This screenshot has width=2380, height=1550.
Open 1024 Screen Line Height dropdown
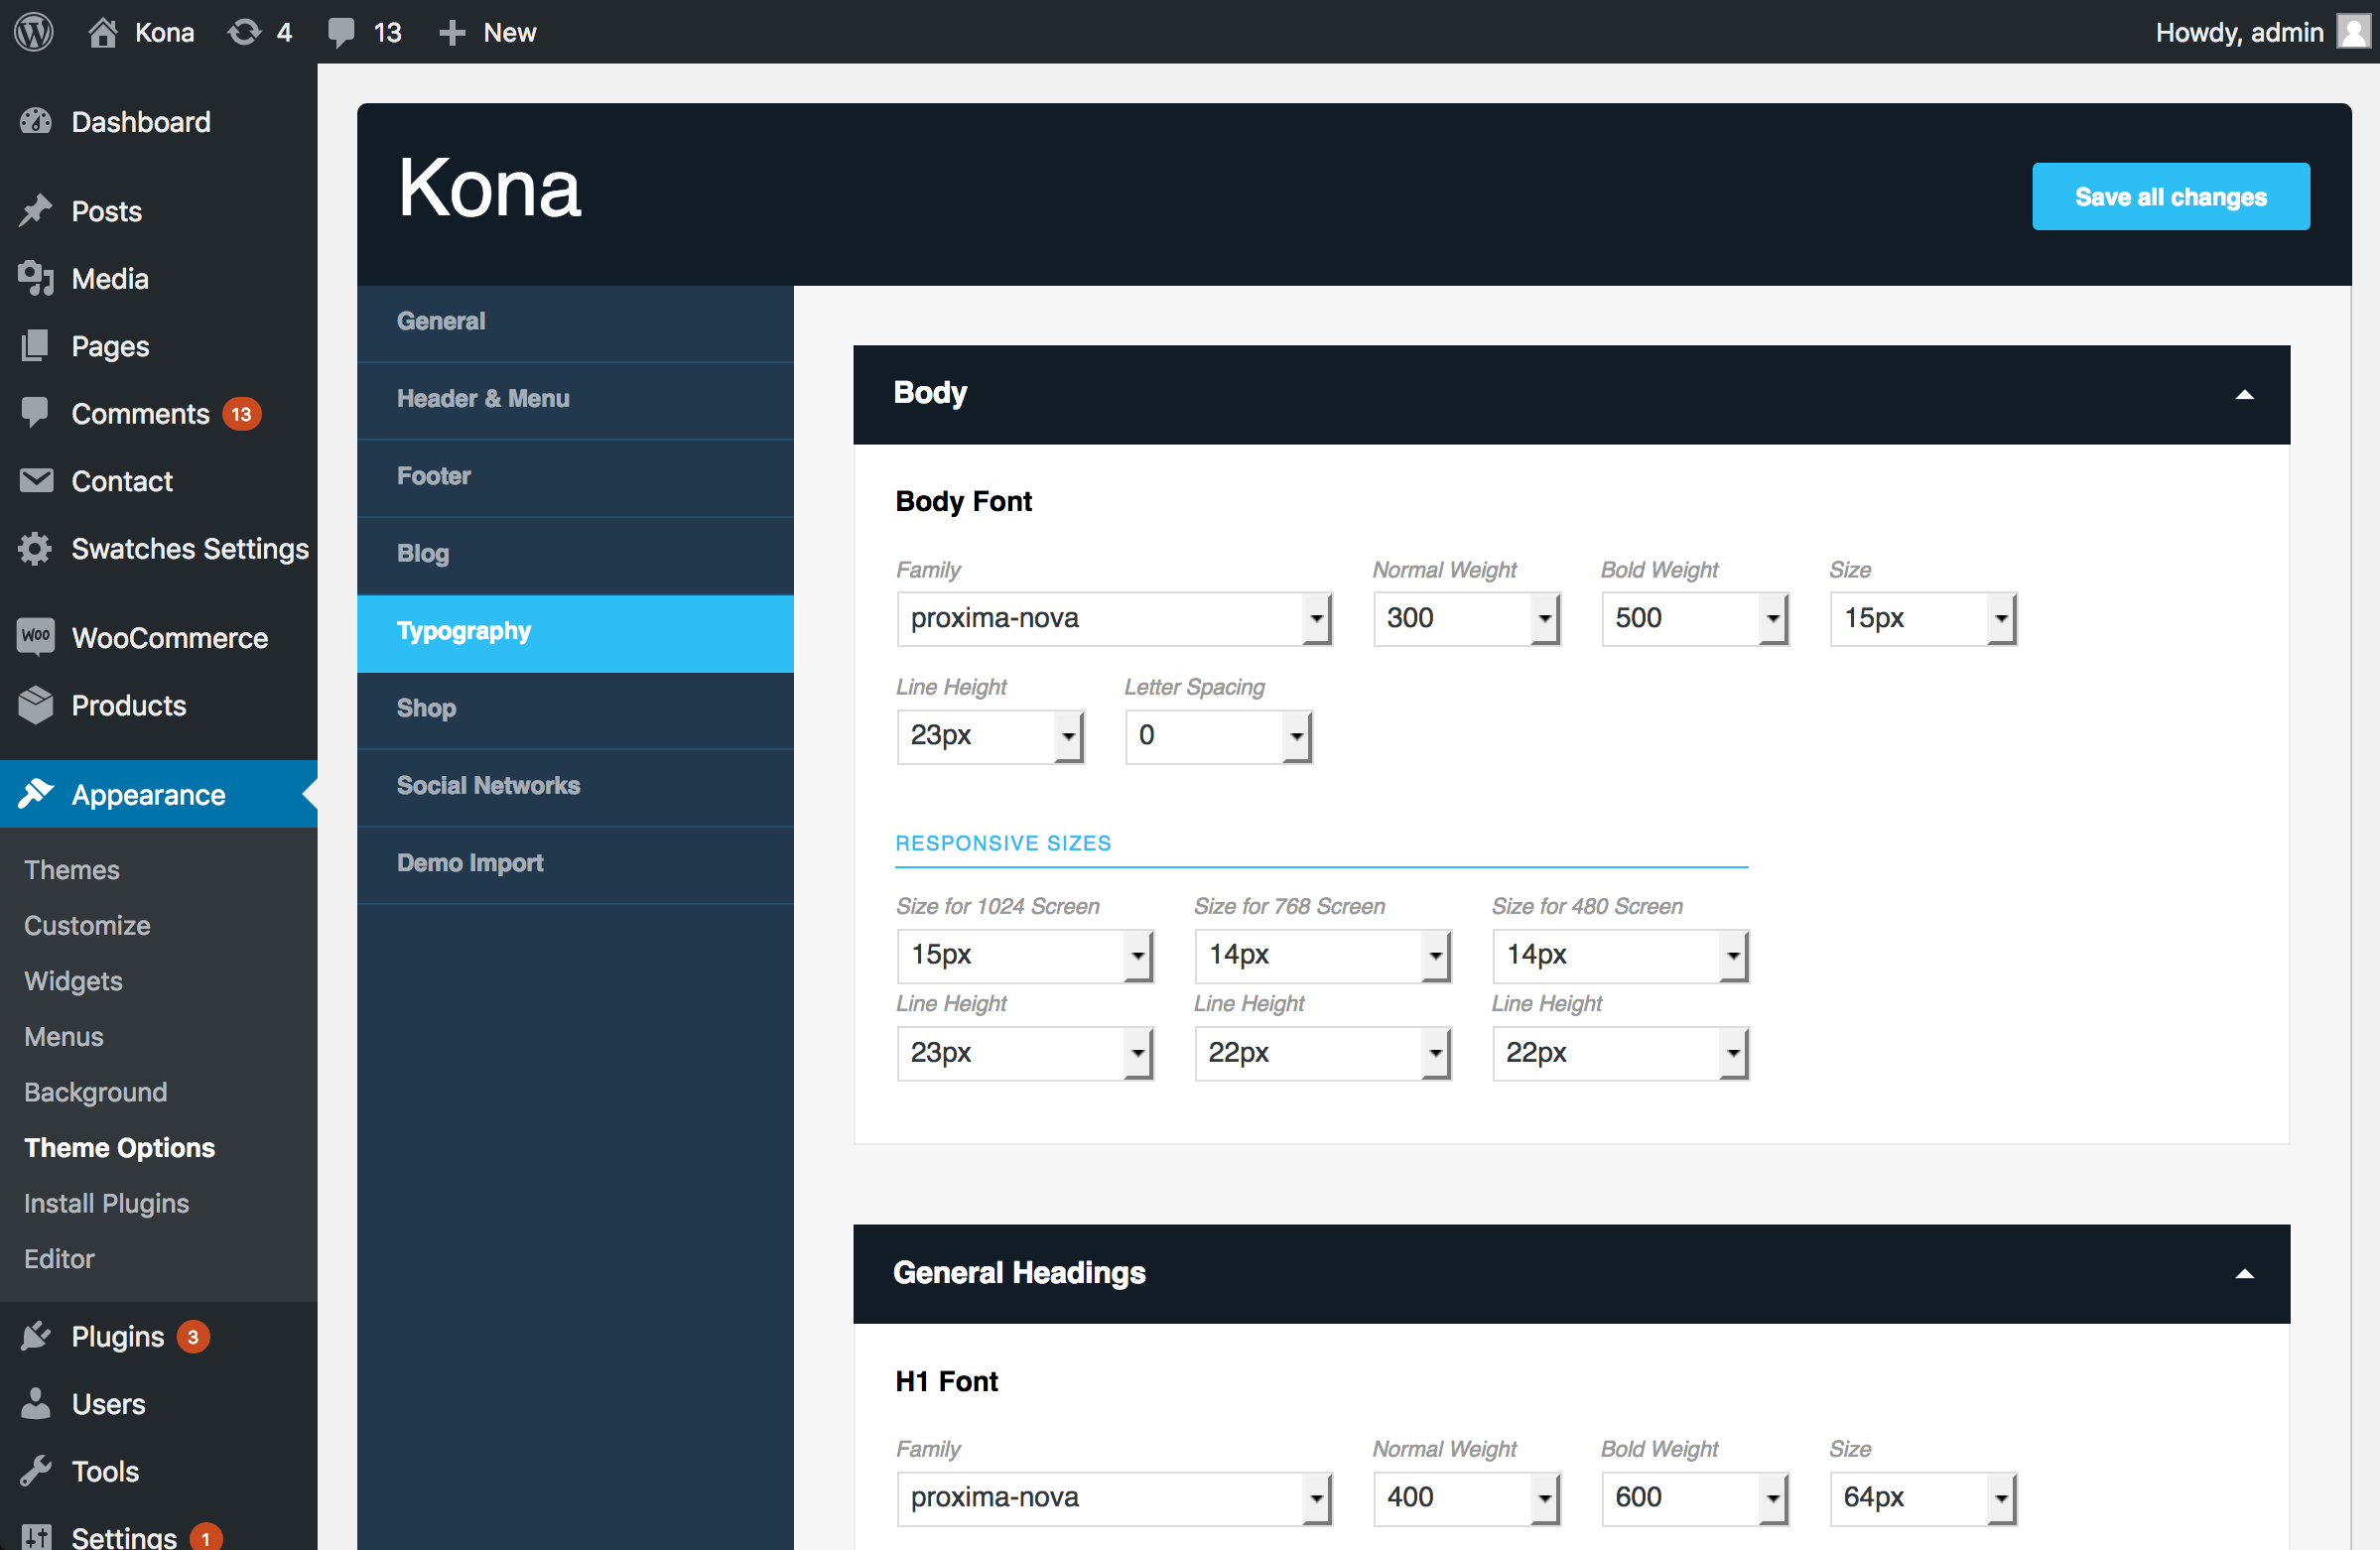(x=1025, y=1054)
